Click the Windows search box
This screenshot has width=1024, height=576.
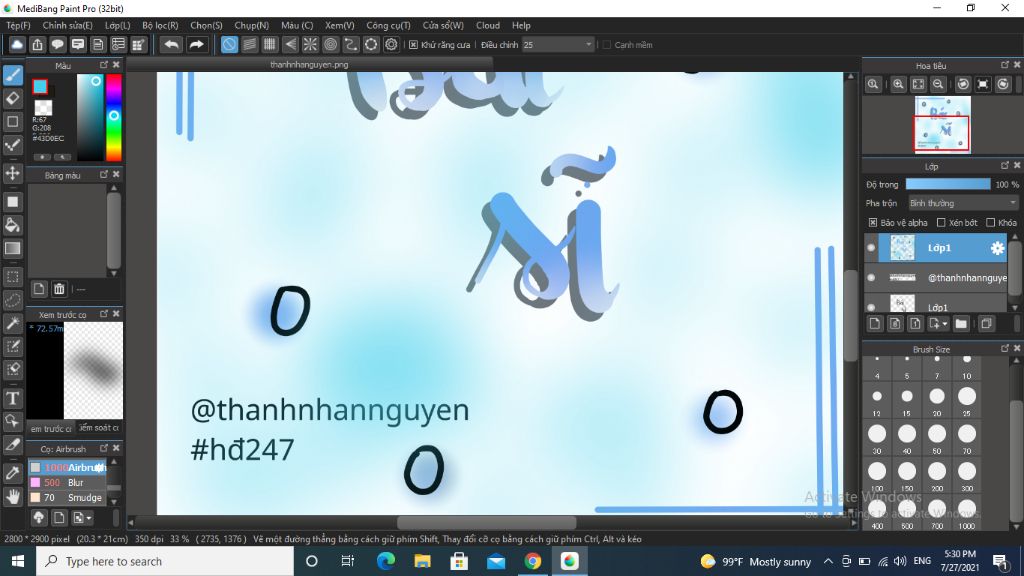coord(165,561)
